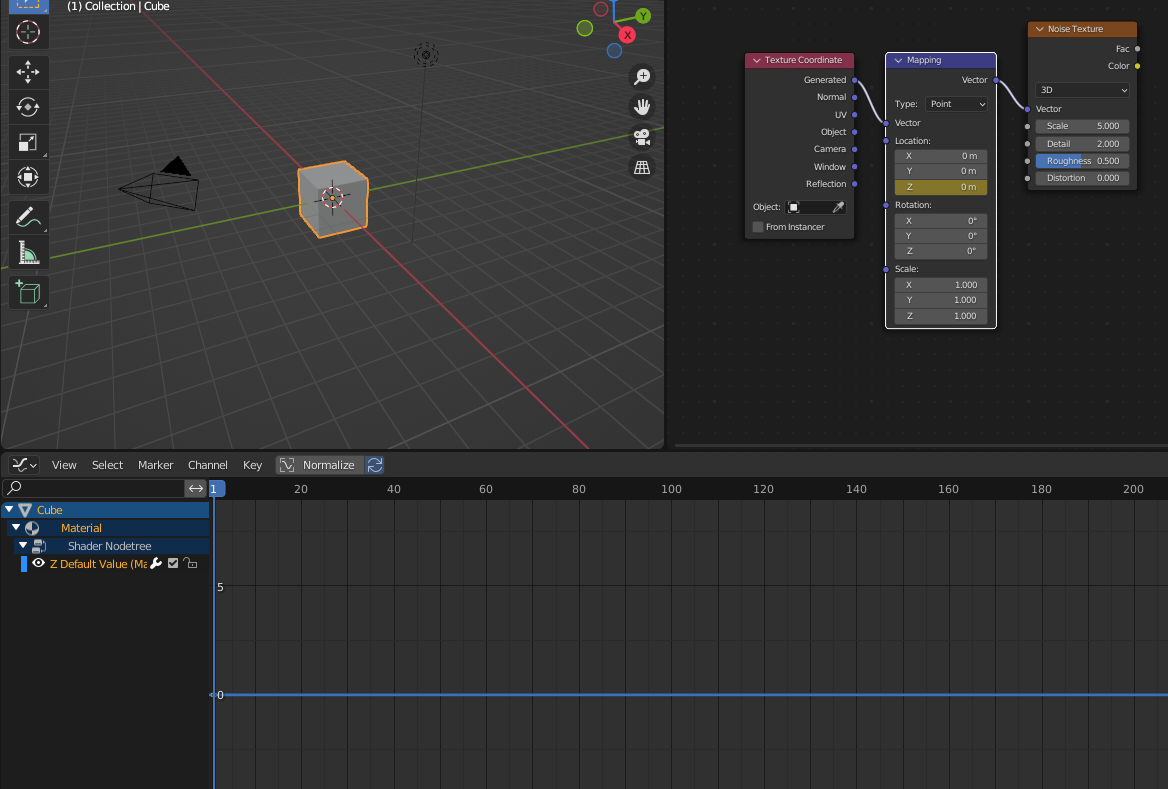
Task: Open the Noise Texture 3D dimensions dropdown
Action: (x=1082, y=90)
